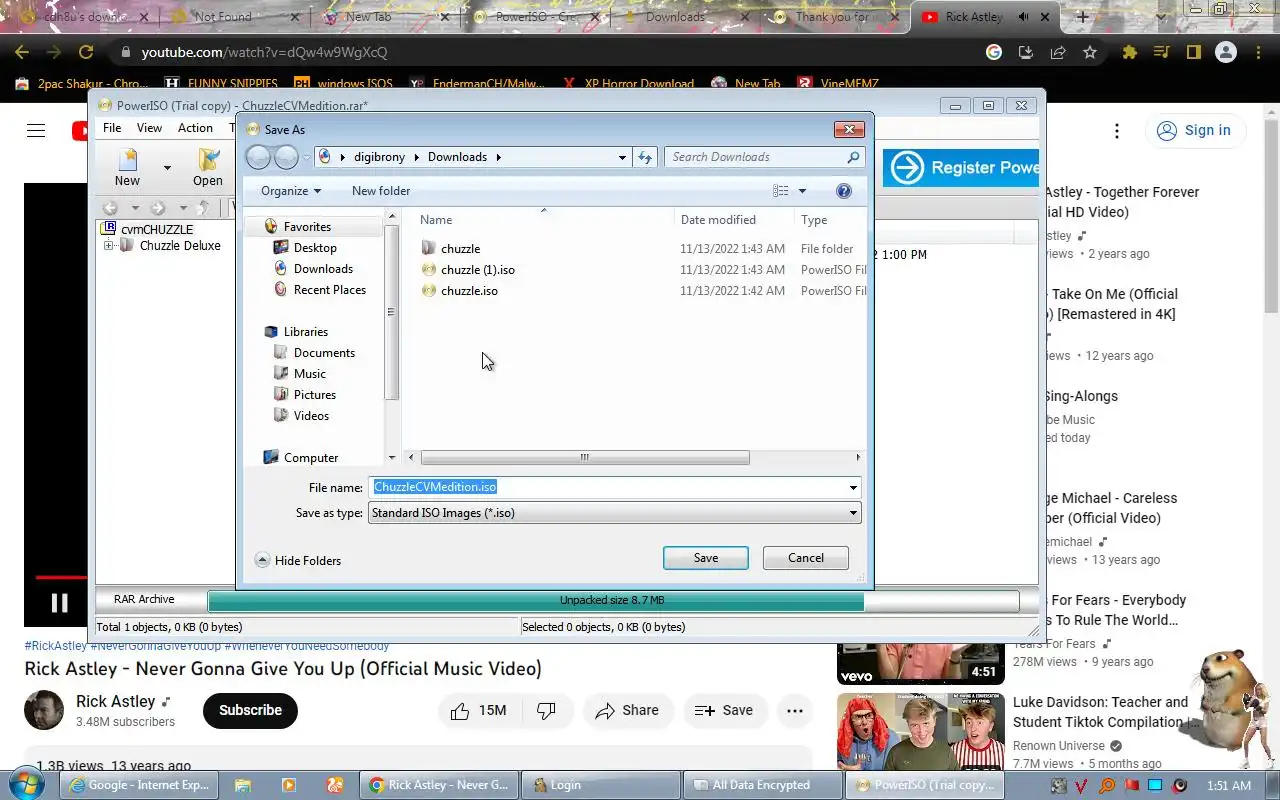Click Downloads in the breadcrumb path
The height and width of the screenshot is (800, 1280).
point(457,157)
